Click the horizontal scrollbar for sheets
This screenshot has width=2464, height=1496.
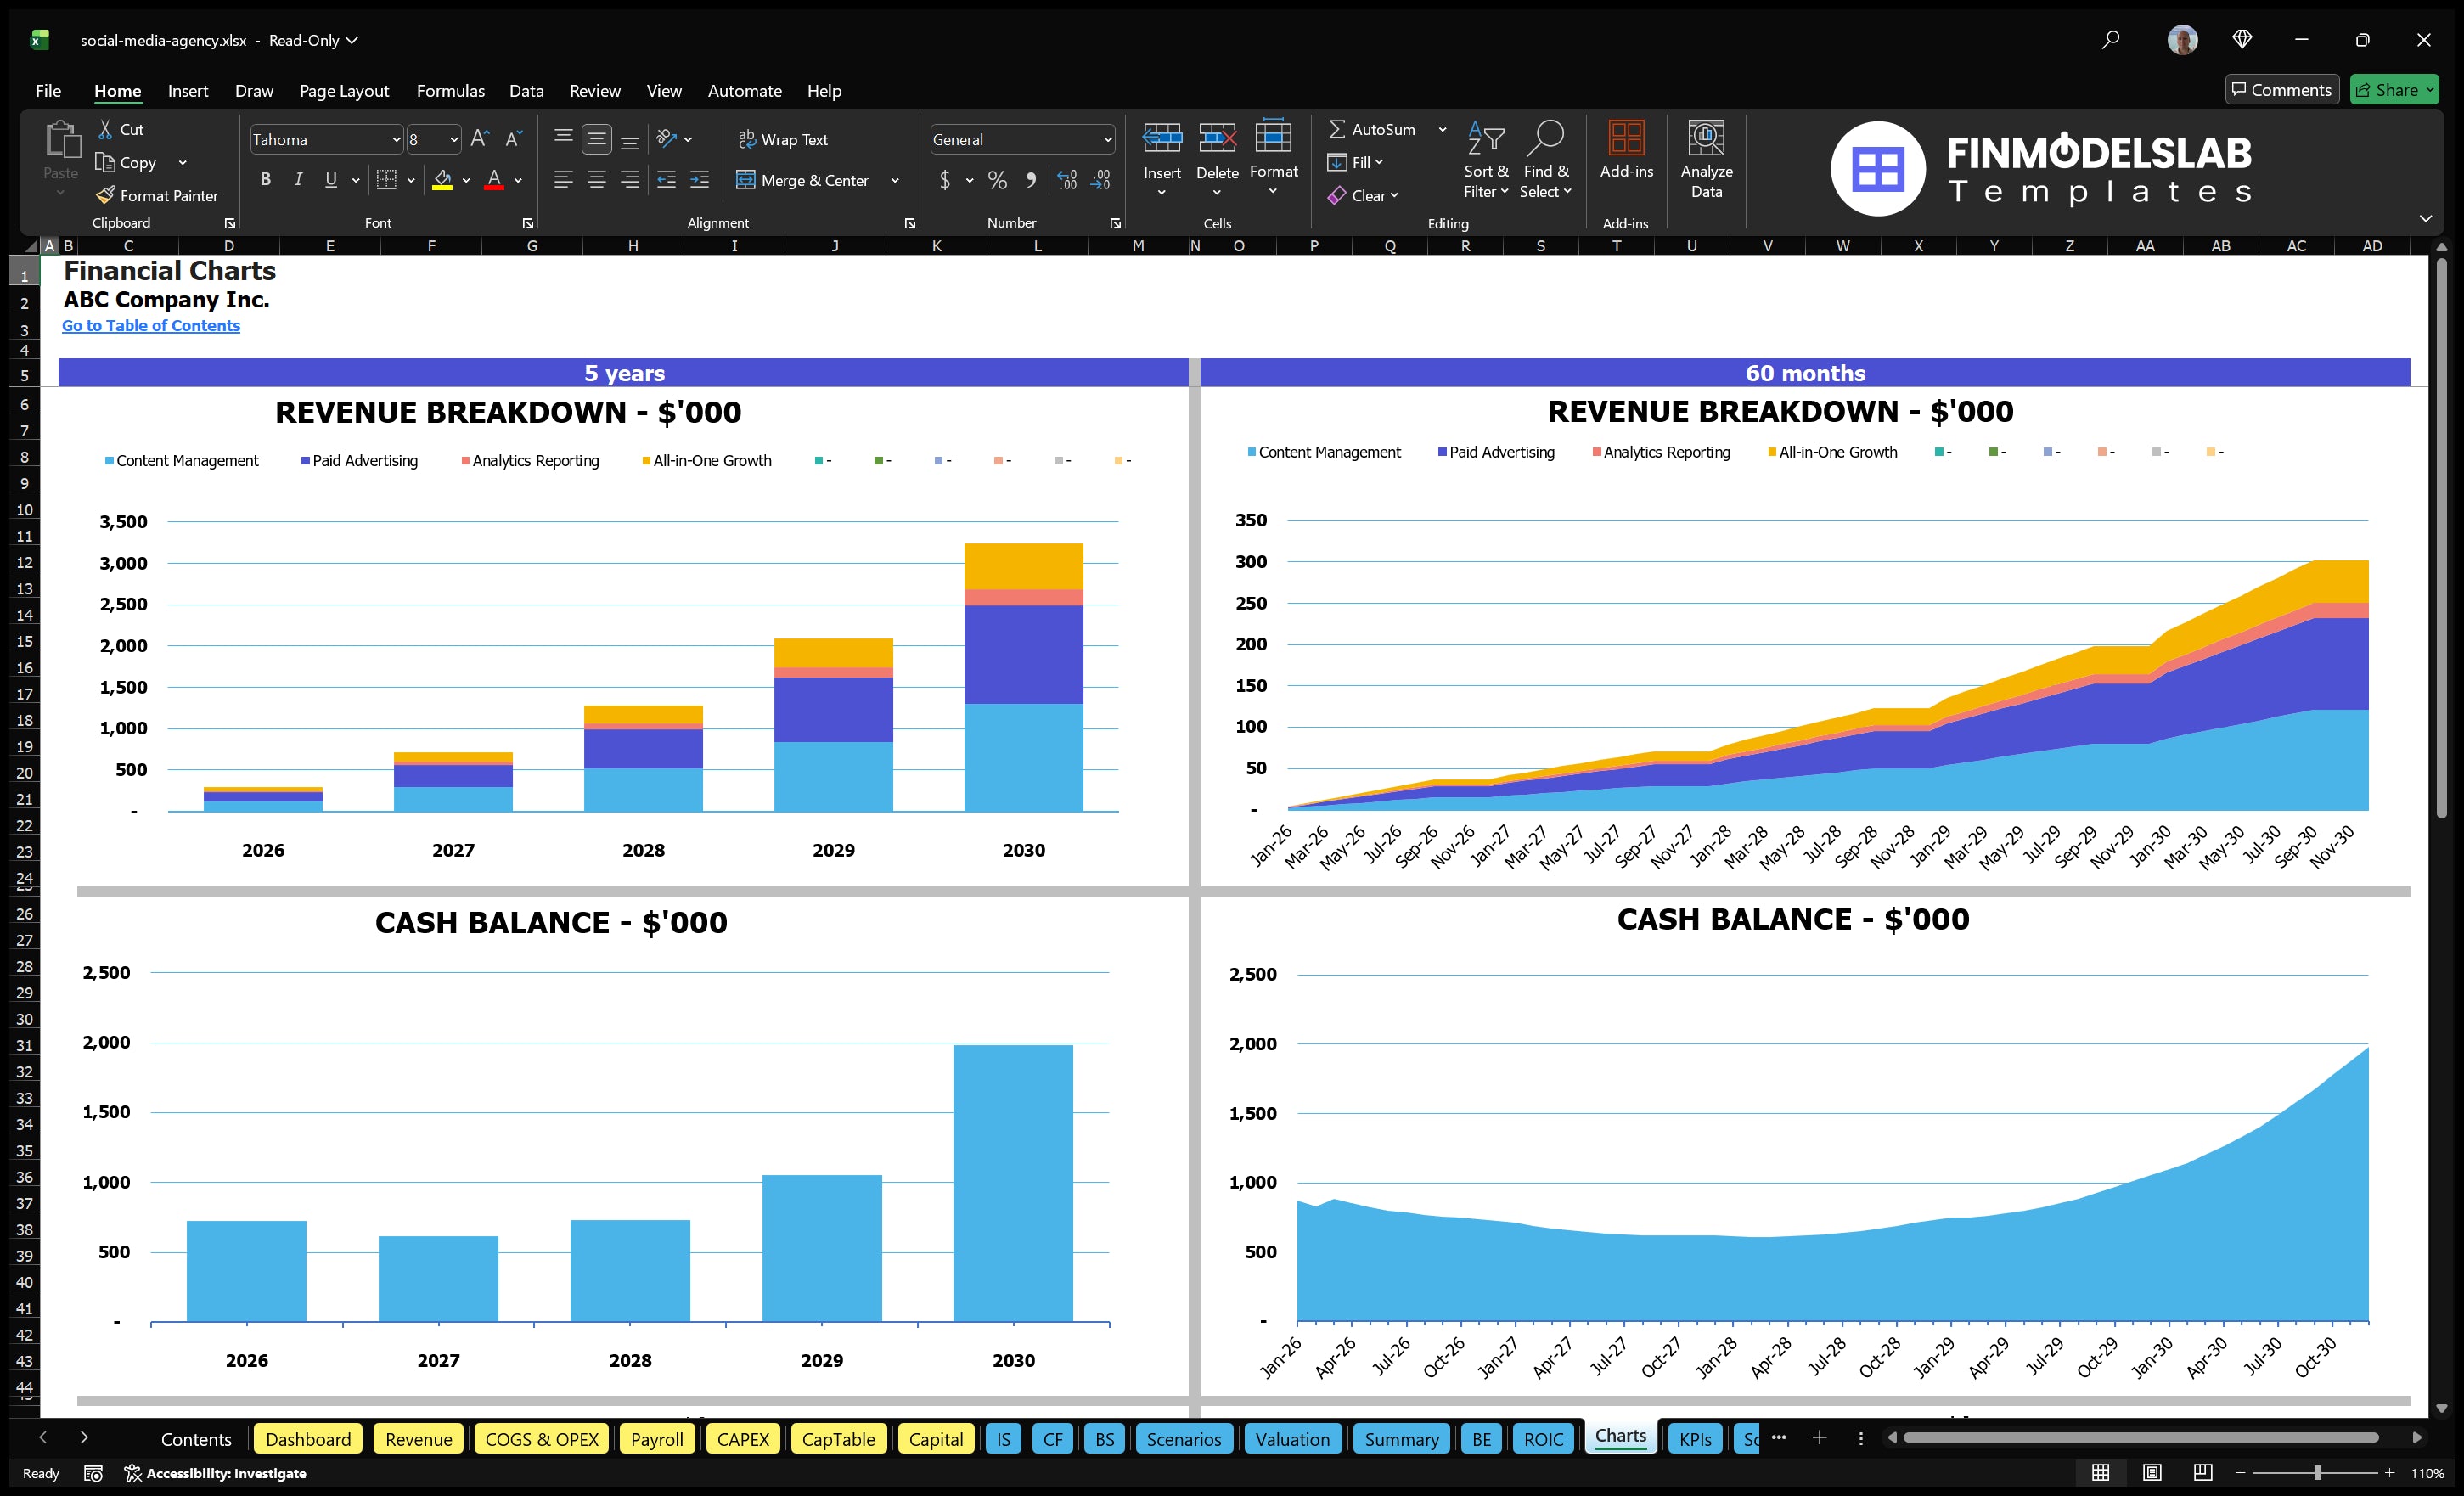pos(2140,1438)
